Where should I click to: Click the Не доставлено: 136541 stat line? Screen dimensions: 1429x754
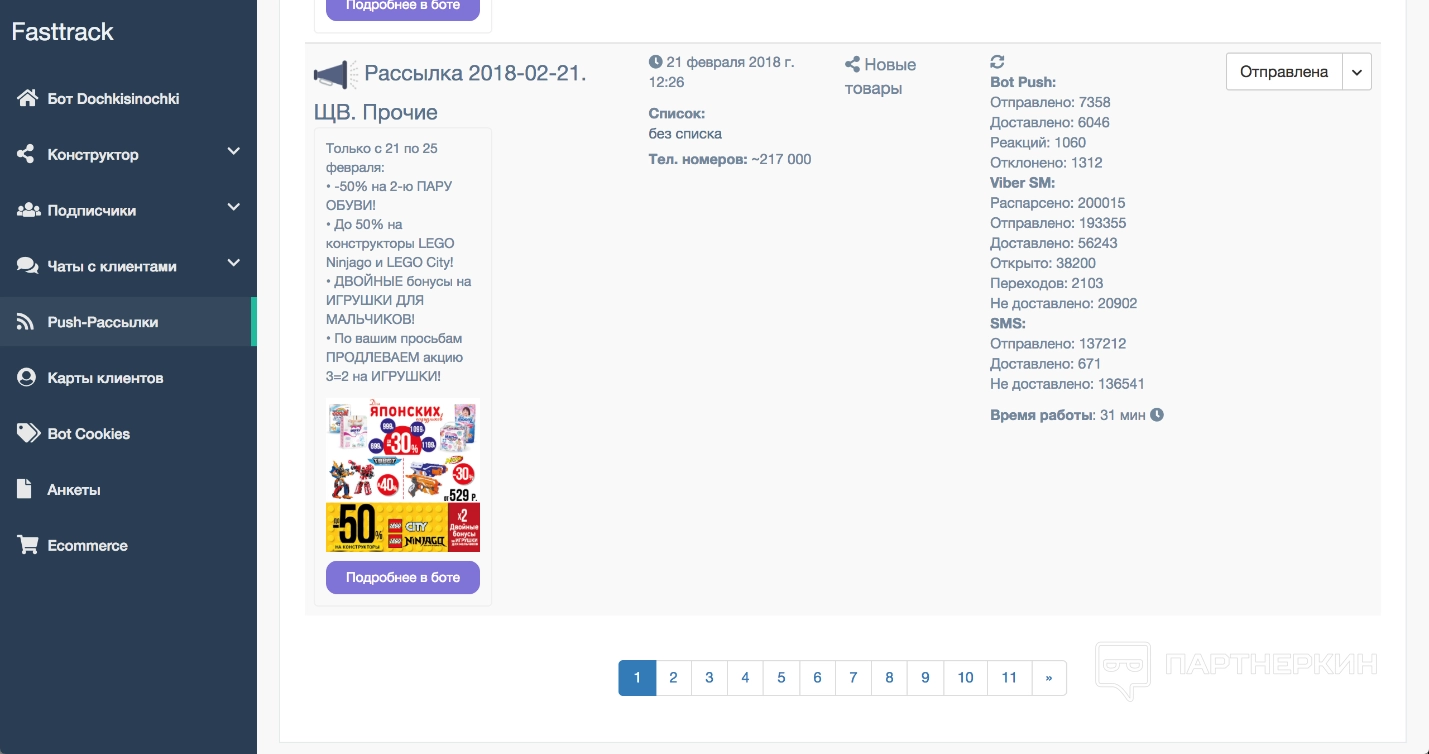1068,384
